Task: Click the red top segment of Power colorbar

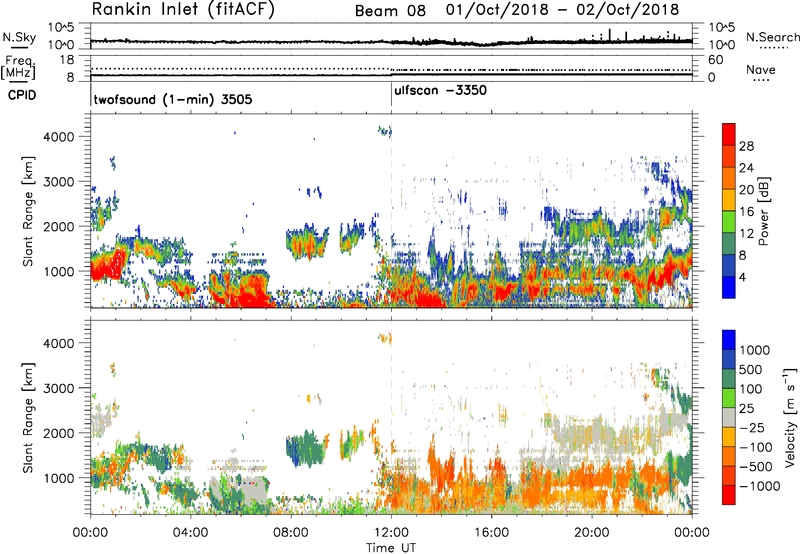Action: (x=729, y=135)
